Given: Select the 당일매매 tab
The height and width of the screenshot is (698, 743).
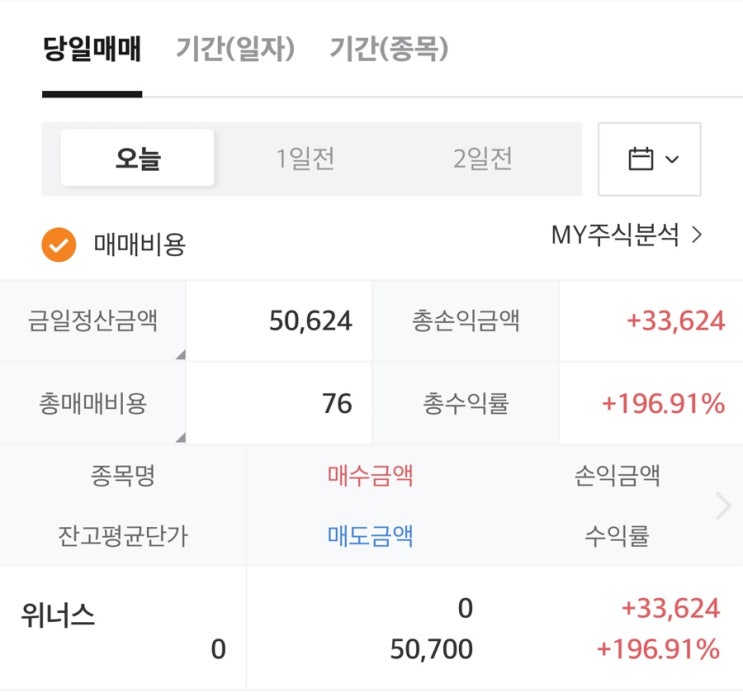Looking at the screenshot, I should point(92,48).
